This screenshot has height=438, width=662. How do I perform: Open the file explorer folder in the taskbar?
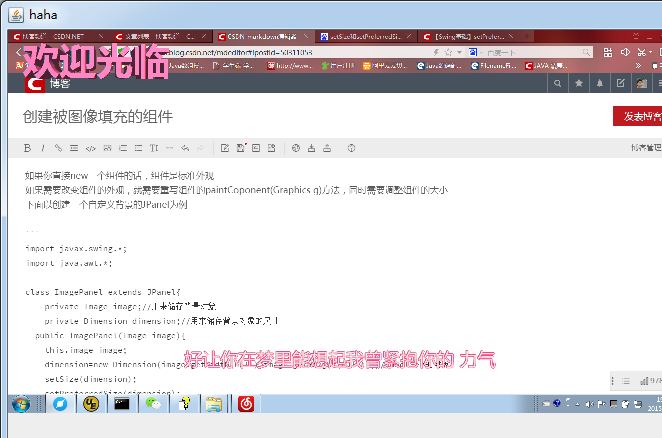[x=214, y=404]
